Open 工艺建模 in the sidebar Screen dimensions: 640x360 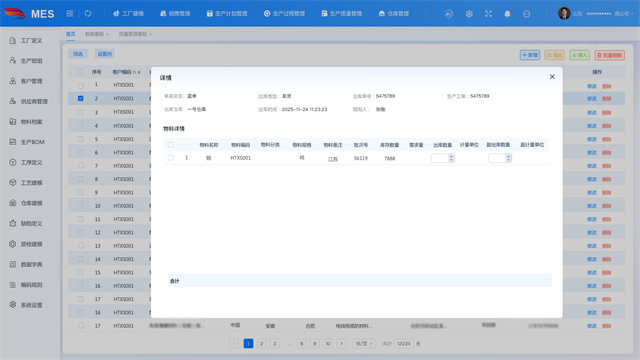(x=27, y=183)
